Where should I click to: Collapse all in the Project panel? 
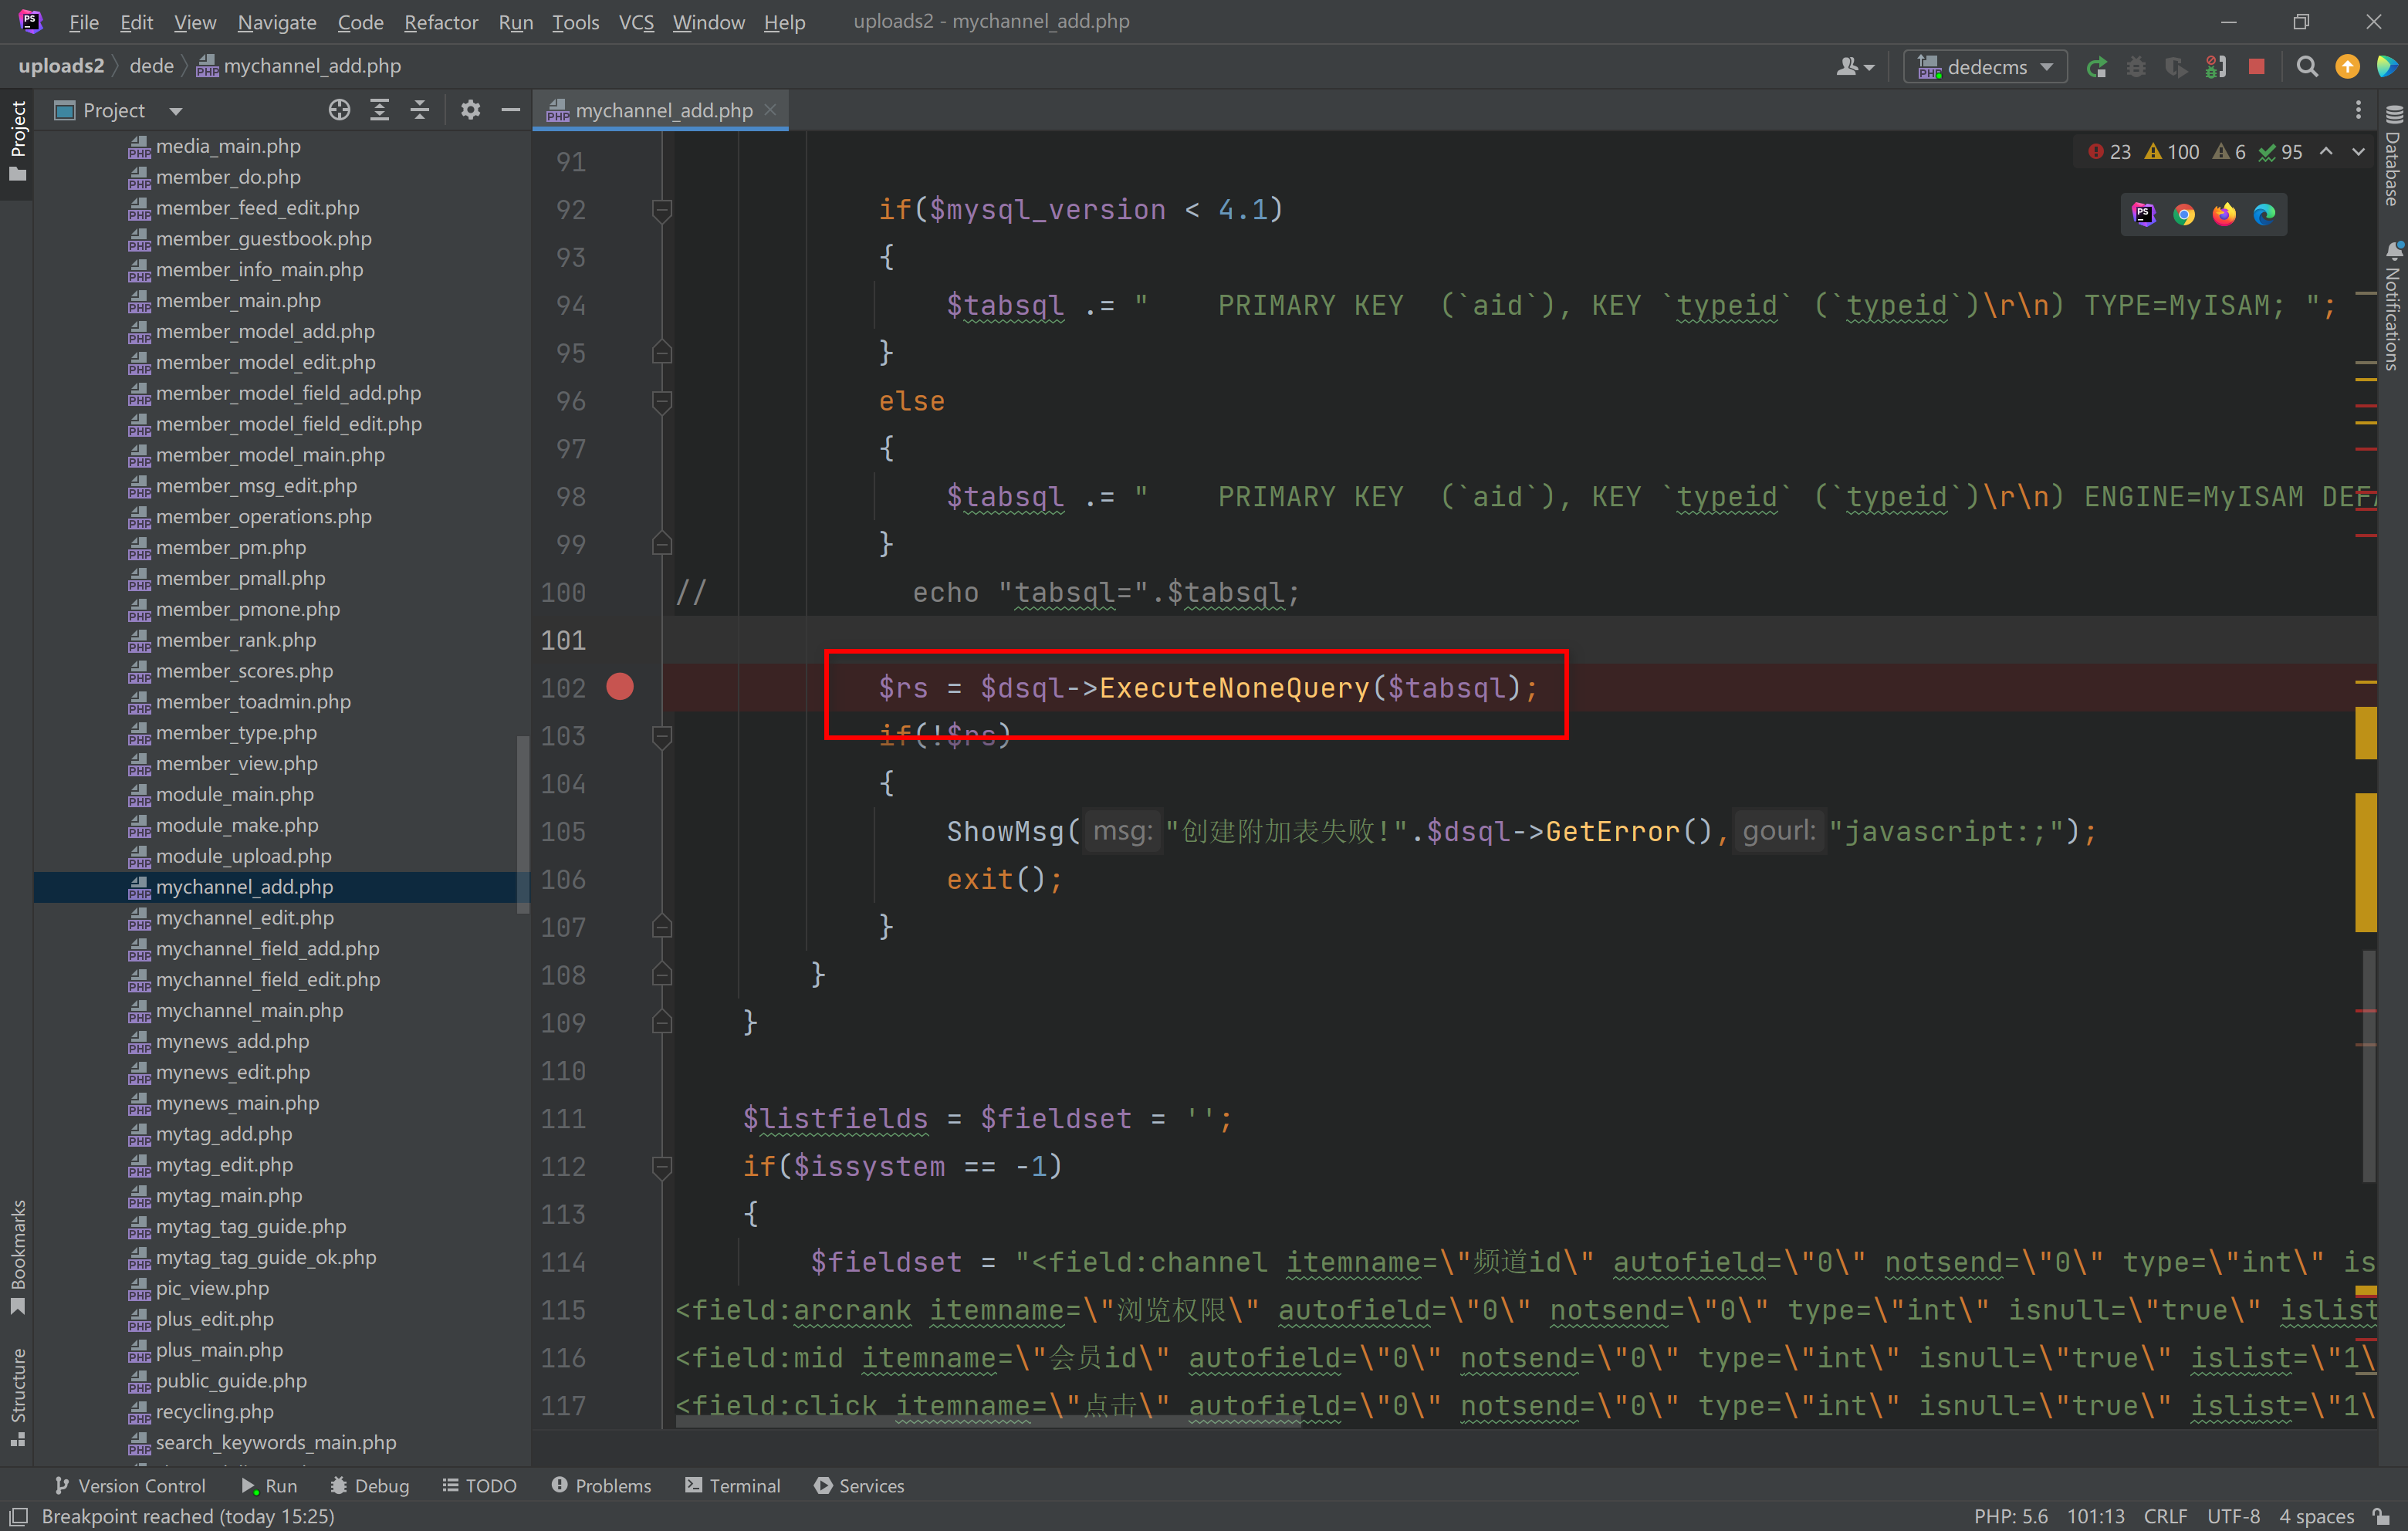[x=420, y=110]
